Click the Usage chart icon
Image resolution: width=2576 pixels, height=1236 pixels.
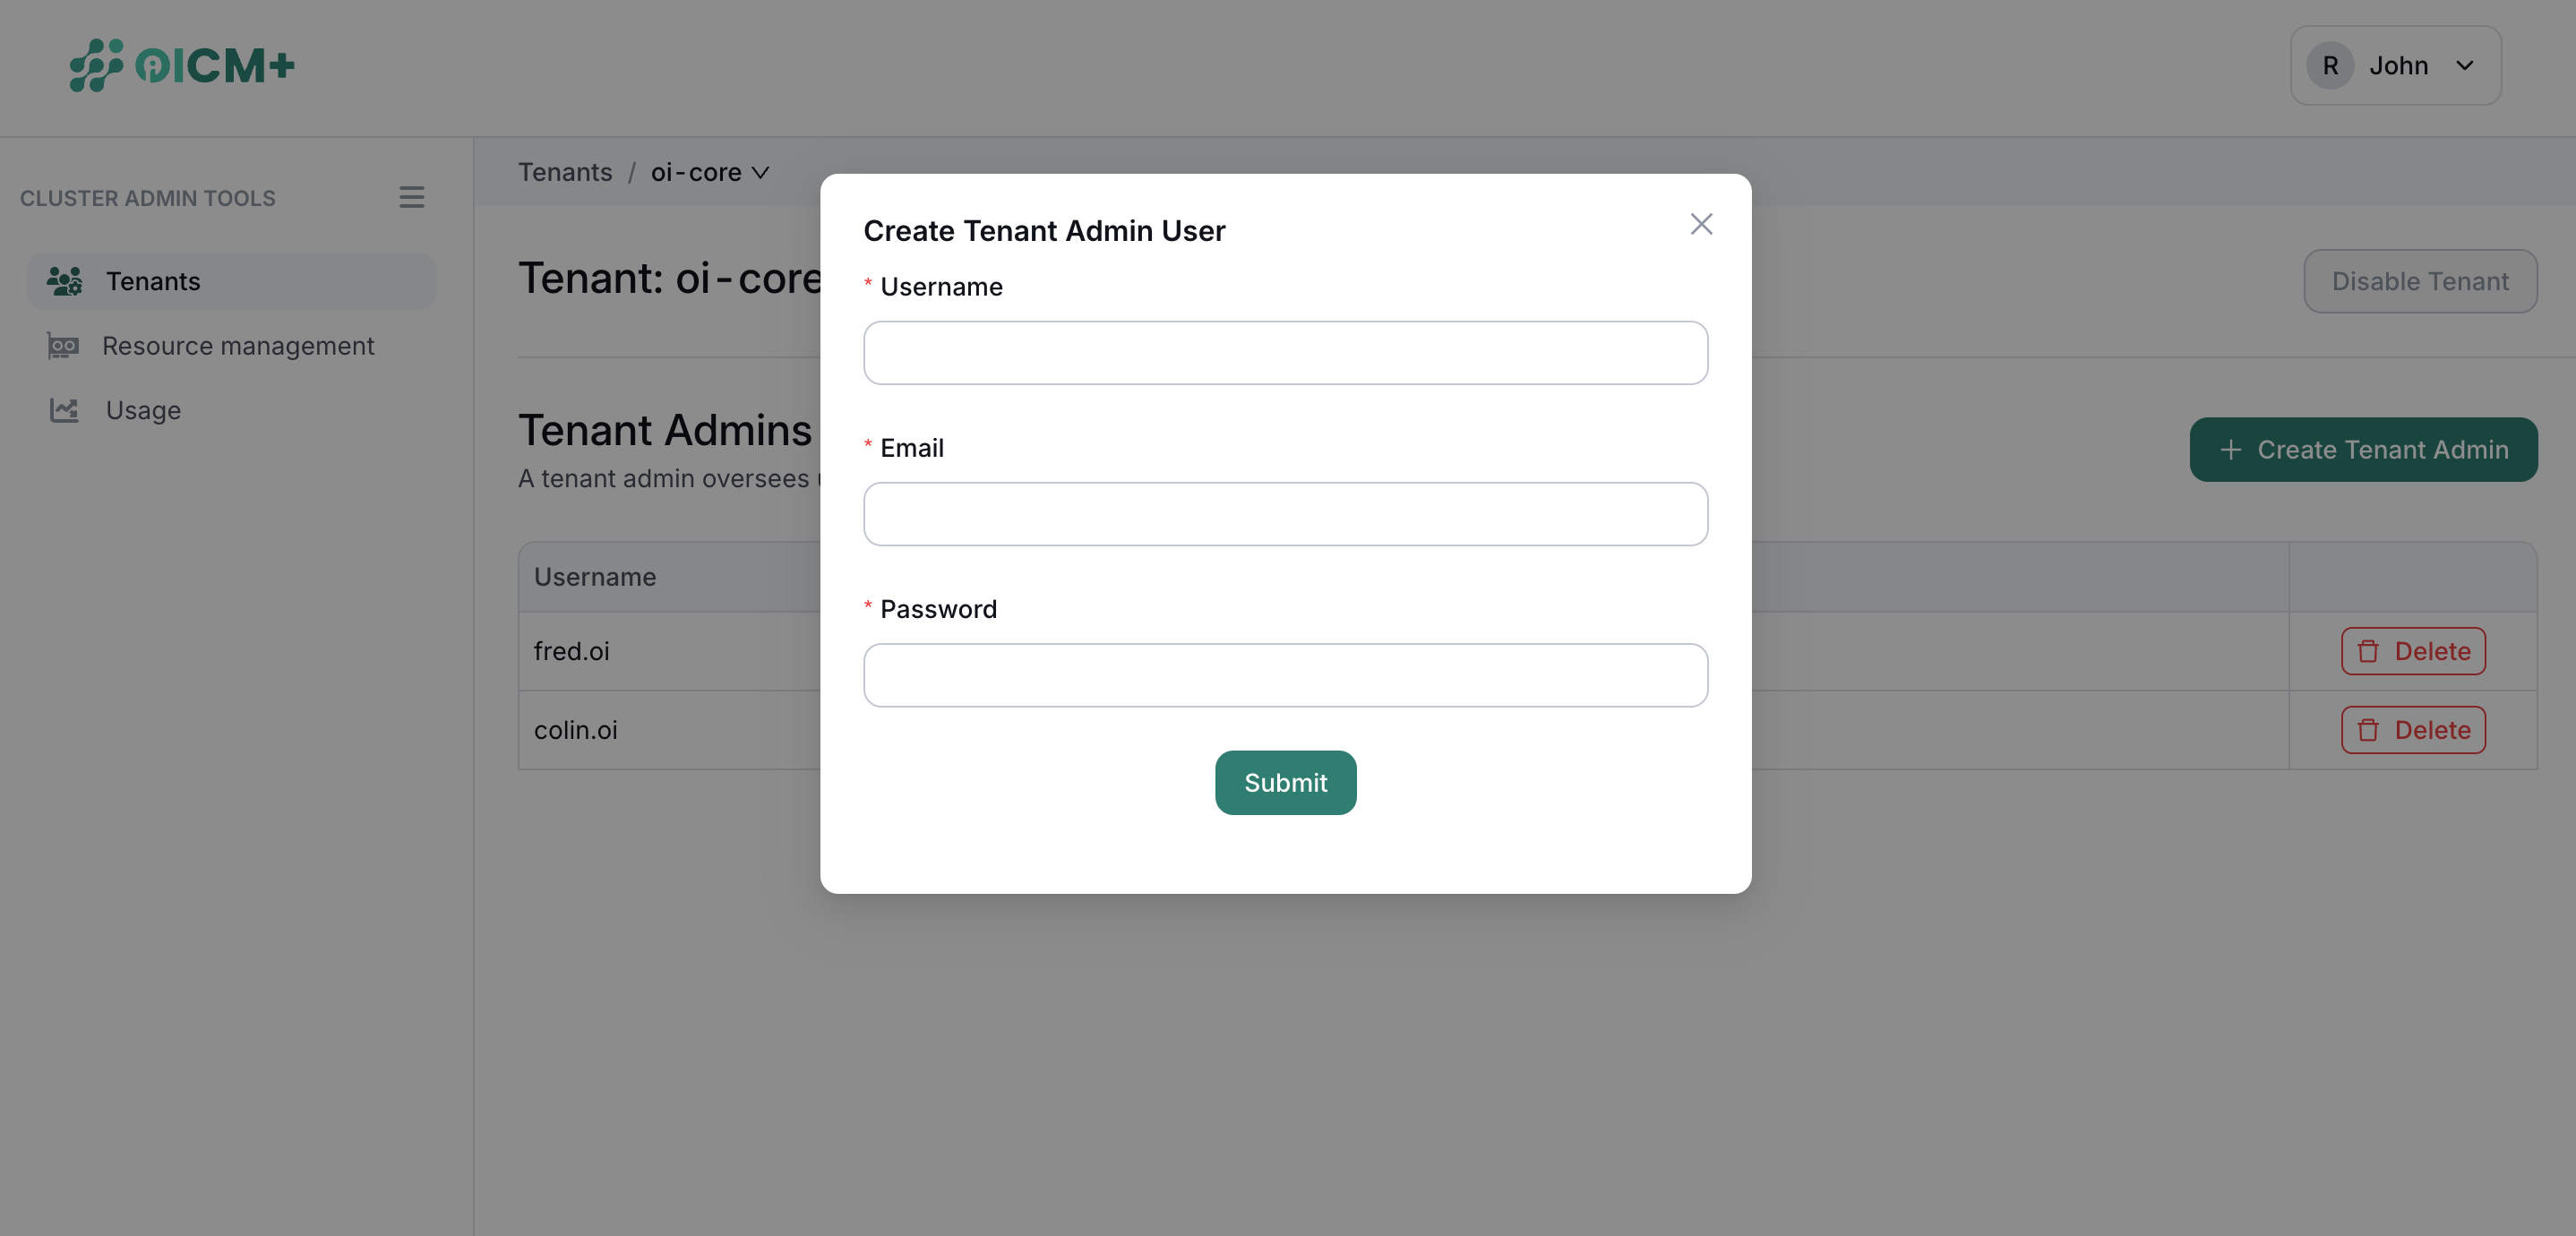(x=64, y=409)
